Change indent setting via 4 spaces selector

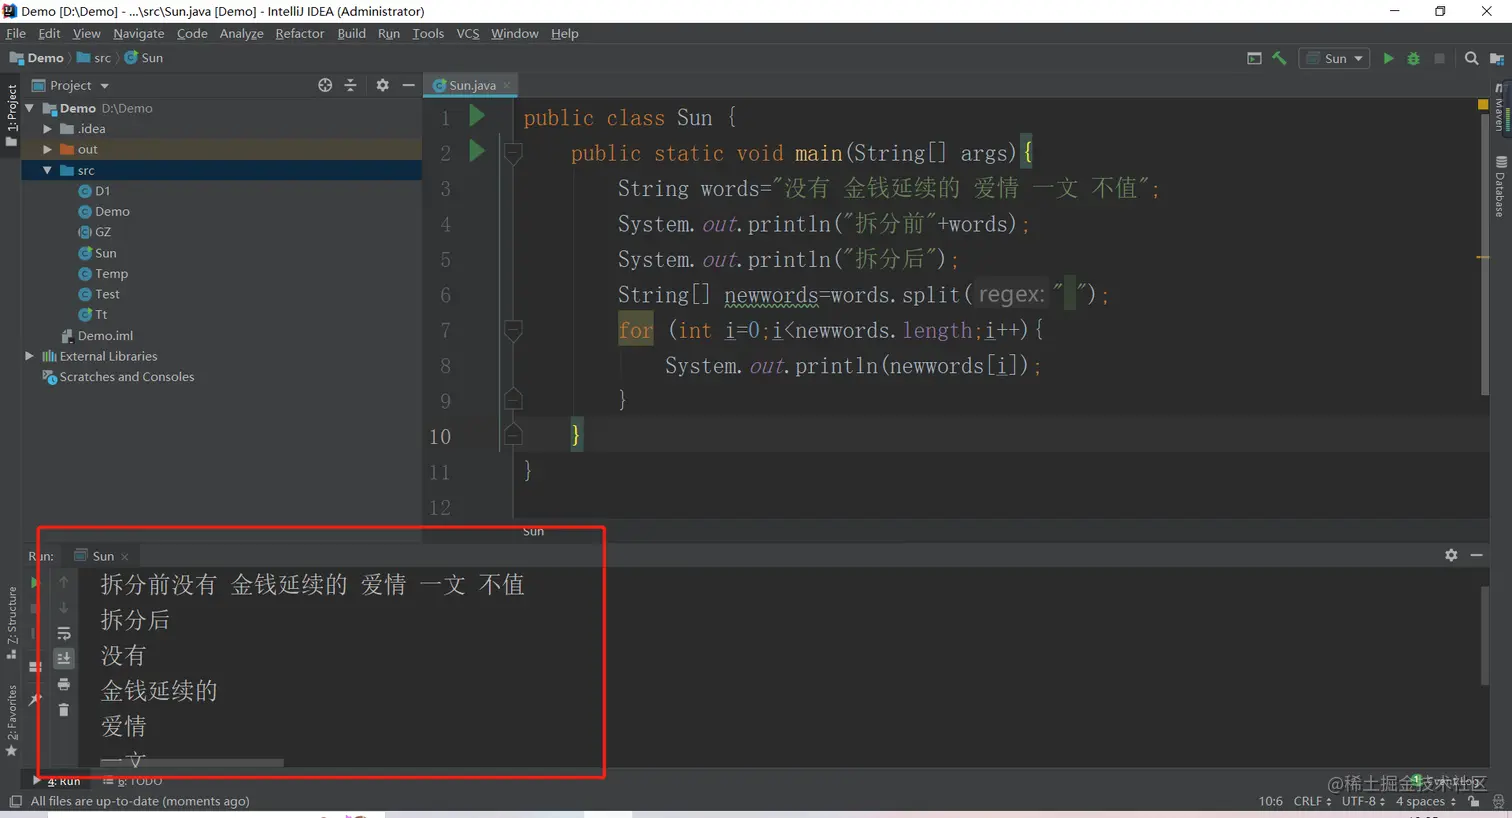[x=1426, y=802]
